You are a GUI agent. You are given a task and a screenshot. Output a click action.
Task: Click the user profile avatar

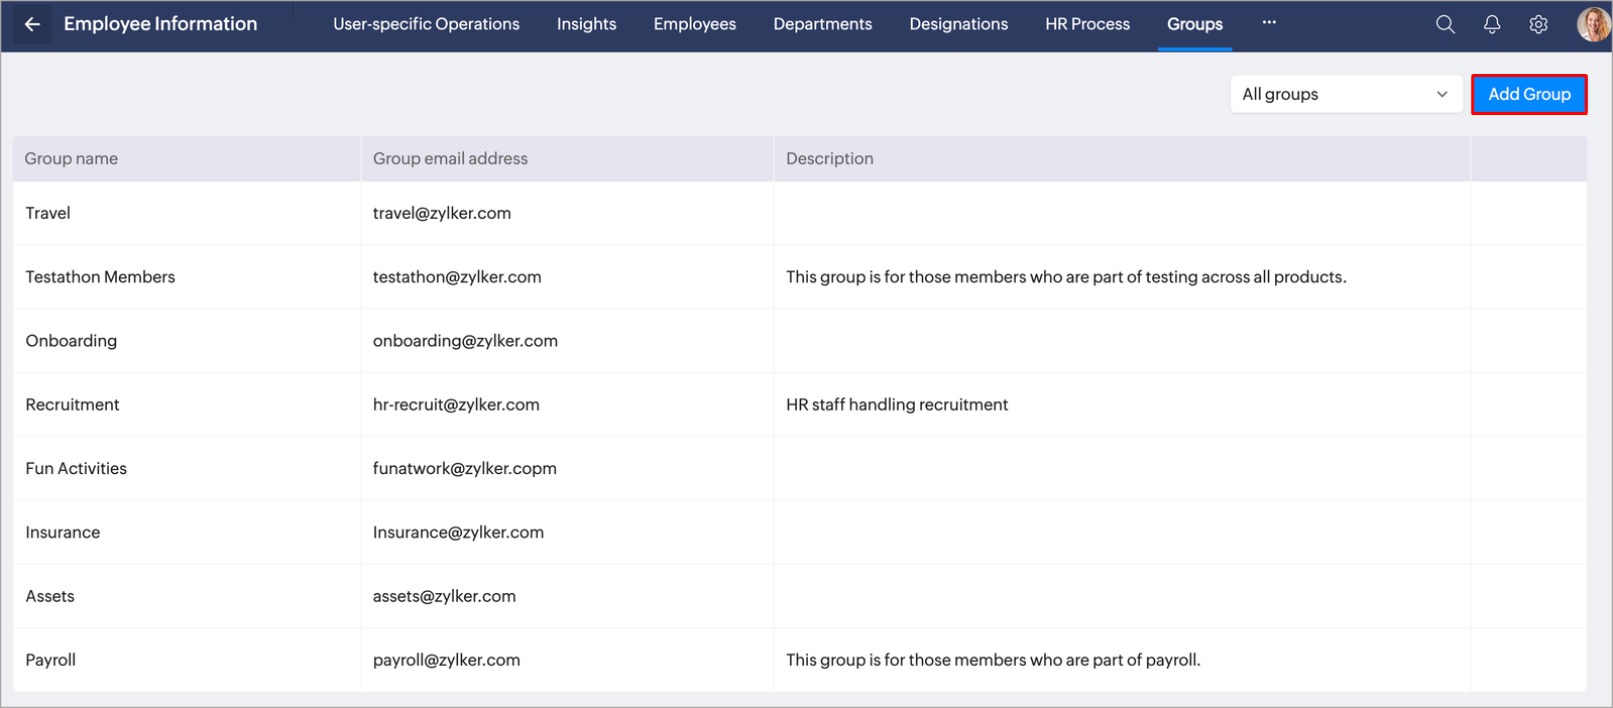(x=1591, y=24)
